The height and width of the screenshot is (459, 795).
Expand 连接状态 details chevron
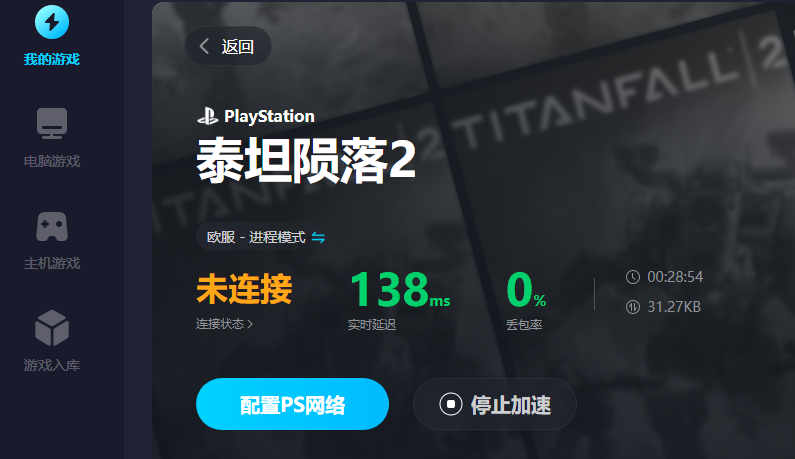pyautogui.click(x=250, y=324)
